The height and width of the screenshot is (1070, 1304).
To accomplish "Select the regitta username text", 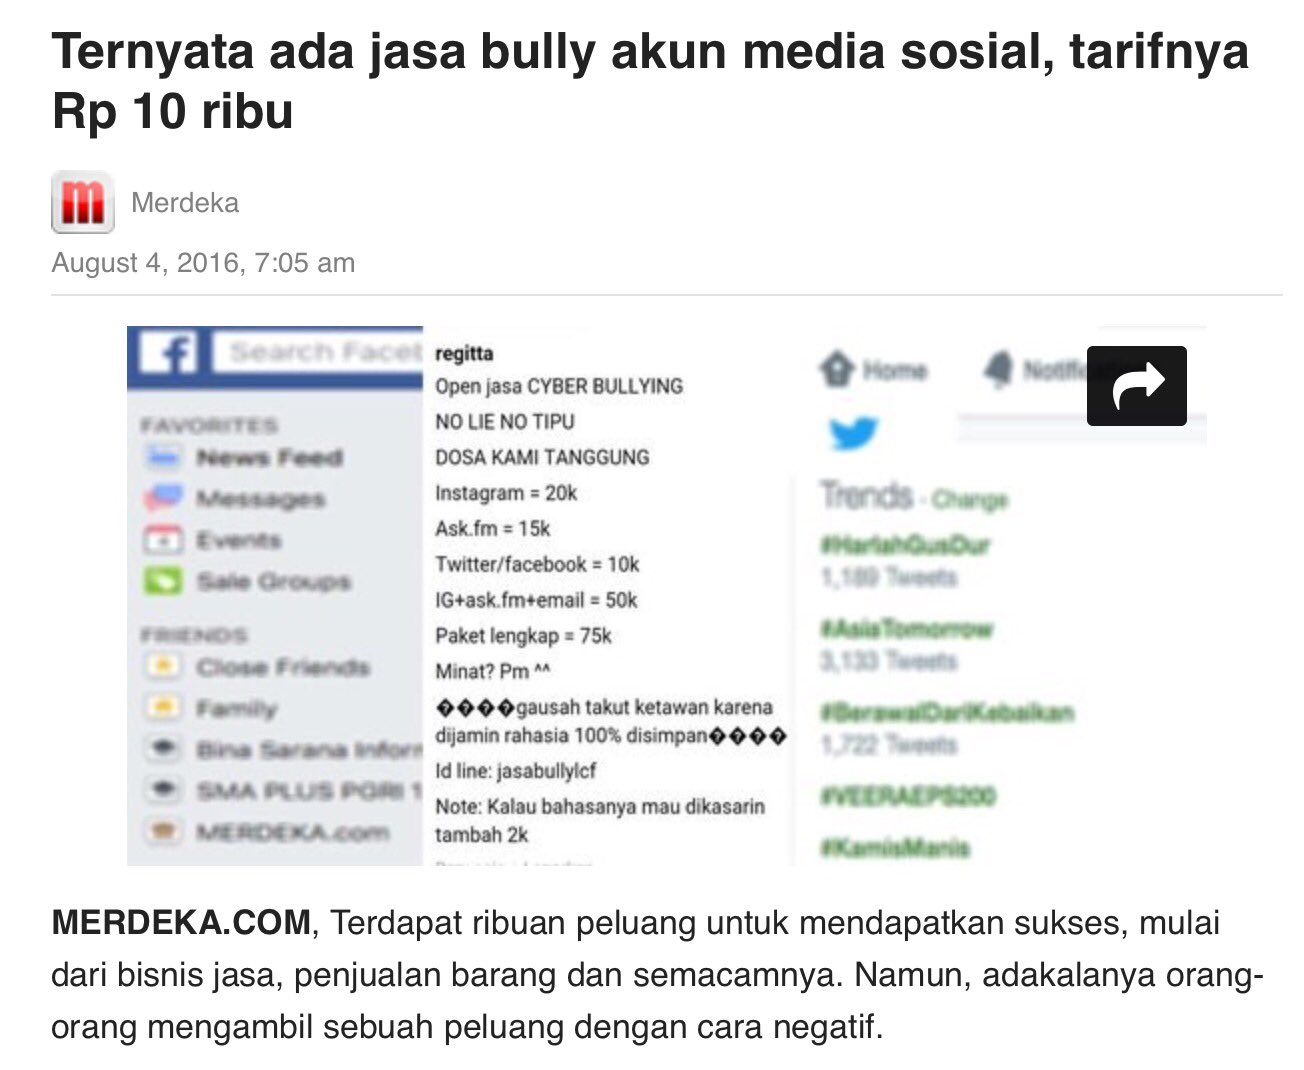I will tap(464, 354).
